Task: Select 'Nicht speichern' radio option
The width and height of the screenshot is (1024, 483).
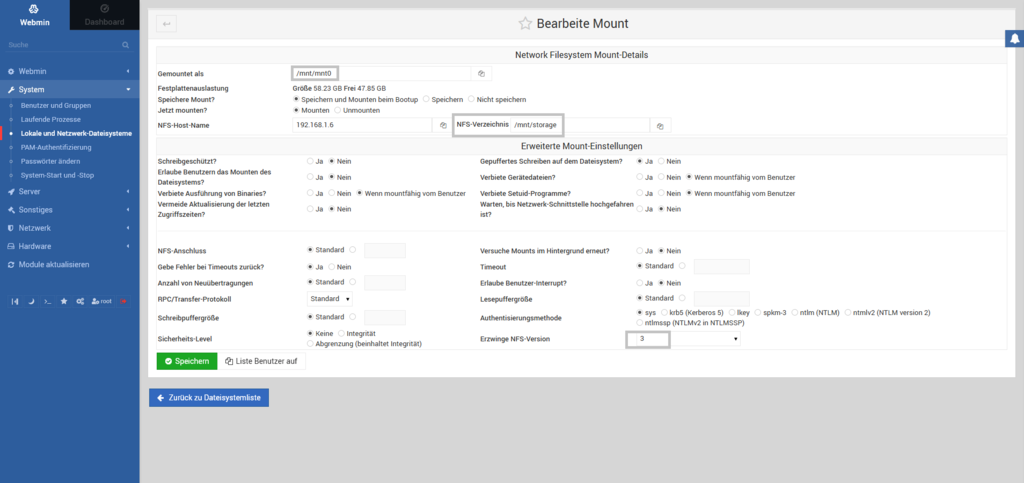Action: [471, 99]
